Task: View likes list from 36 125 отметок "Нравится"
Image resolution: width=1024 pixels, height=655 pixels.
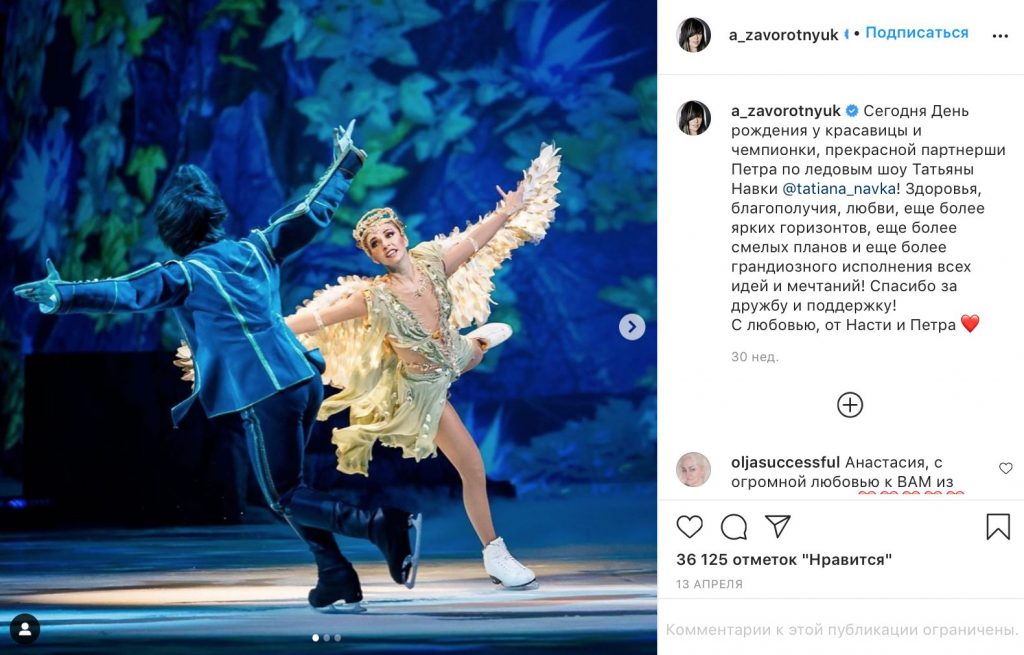Action: (x=784, y=560)
